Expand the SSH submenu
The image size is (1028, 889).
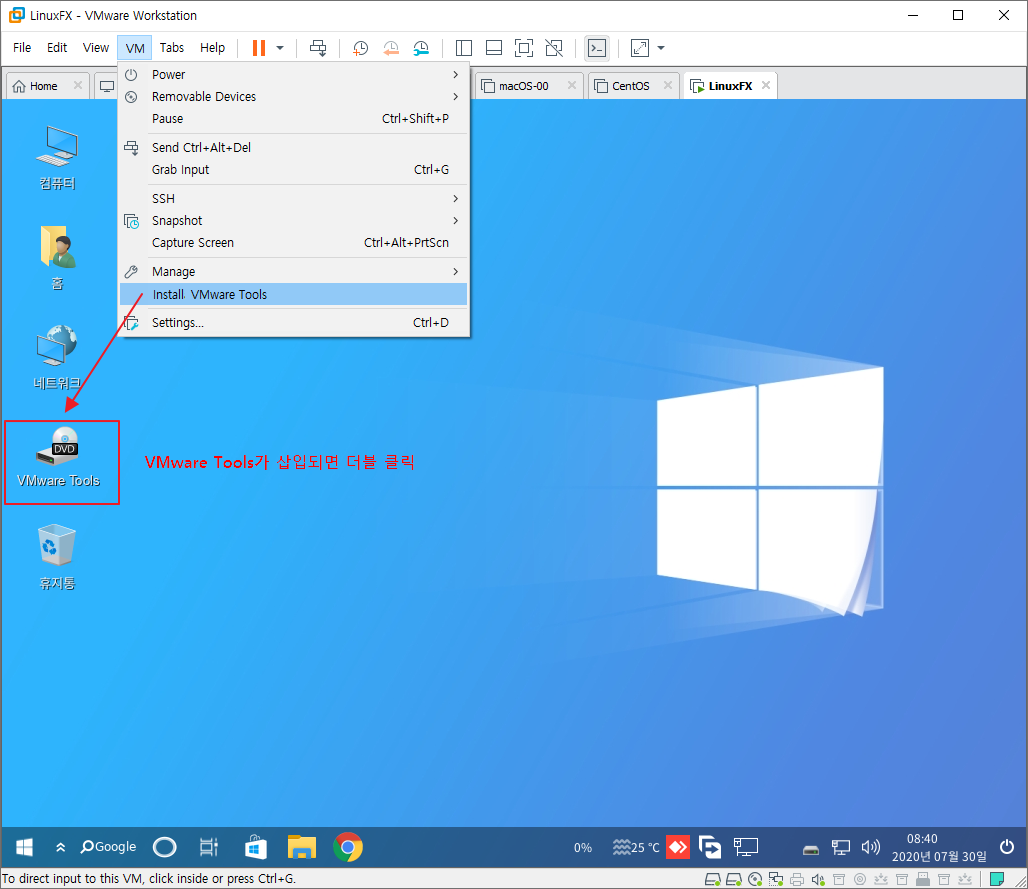(x=294, y=199)
